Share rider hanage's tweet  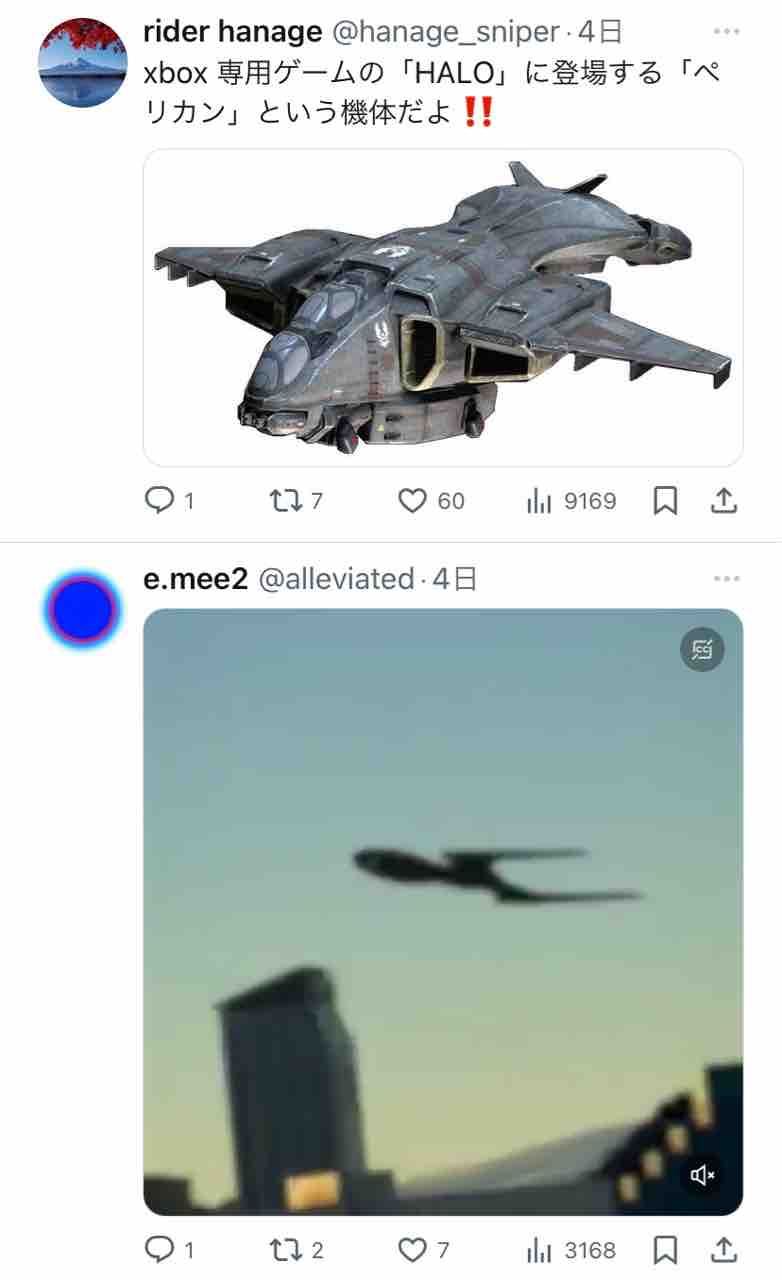(723, 500)
